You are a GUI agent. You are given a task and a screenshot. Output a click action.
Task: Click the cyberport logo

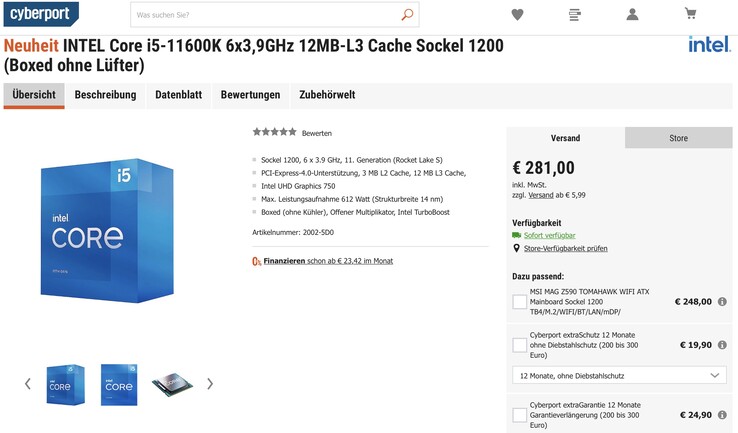tap(41, 14)
